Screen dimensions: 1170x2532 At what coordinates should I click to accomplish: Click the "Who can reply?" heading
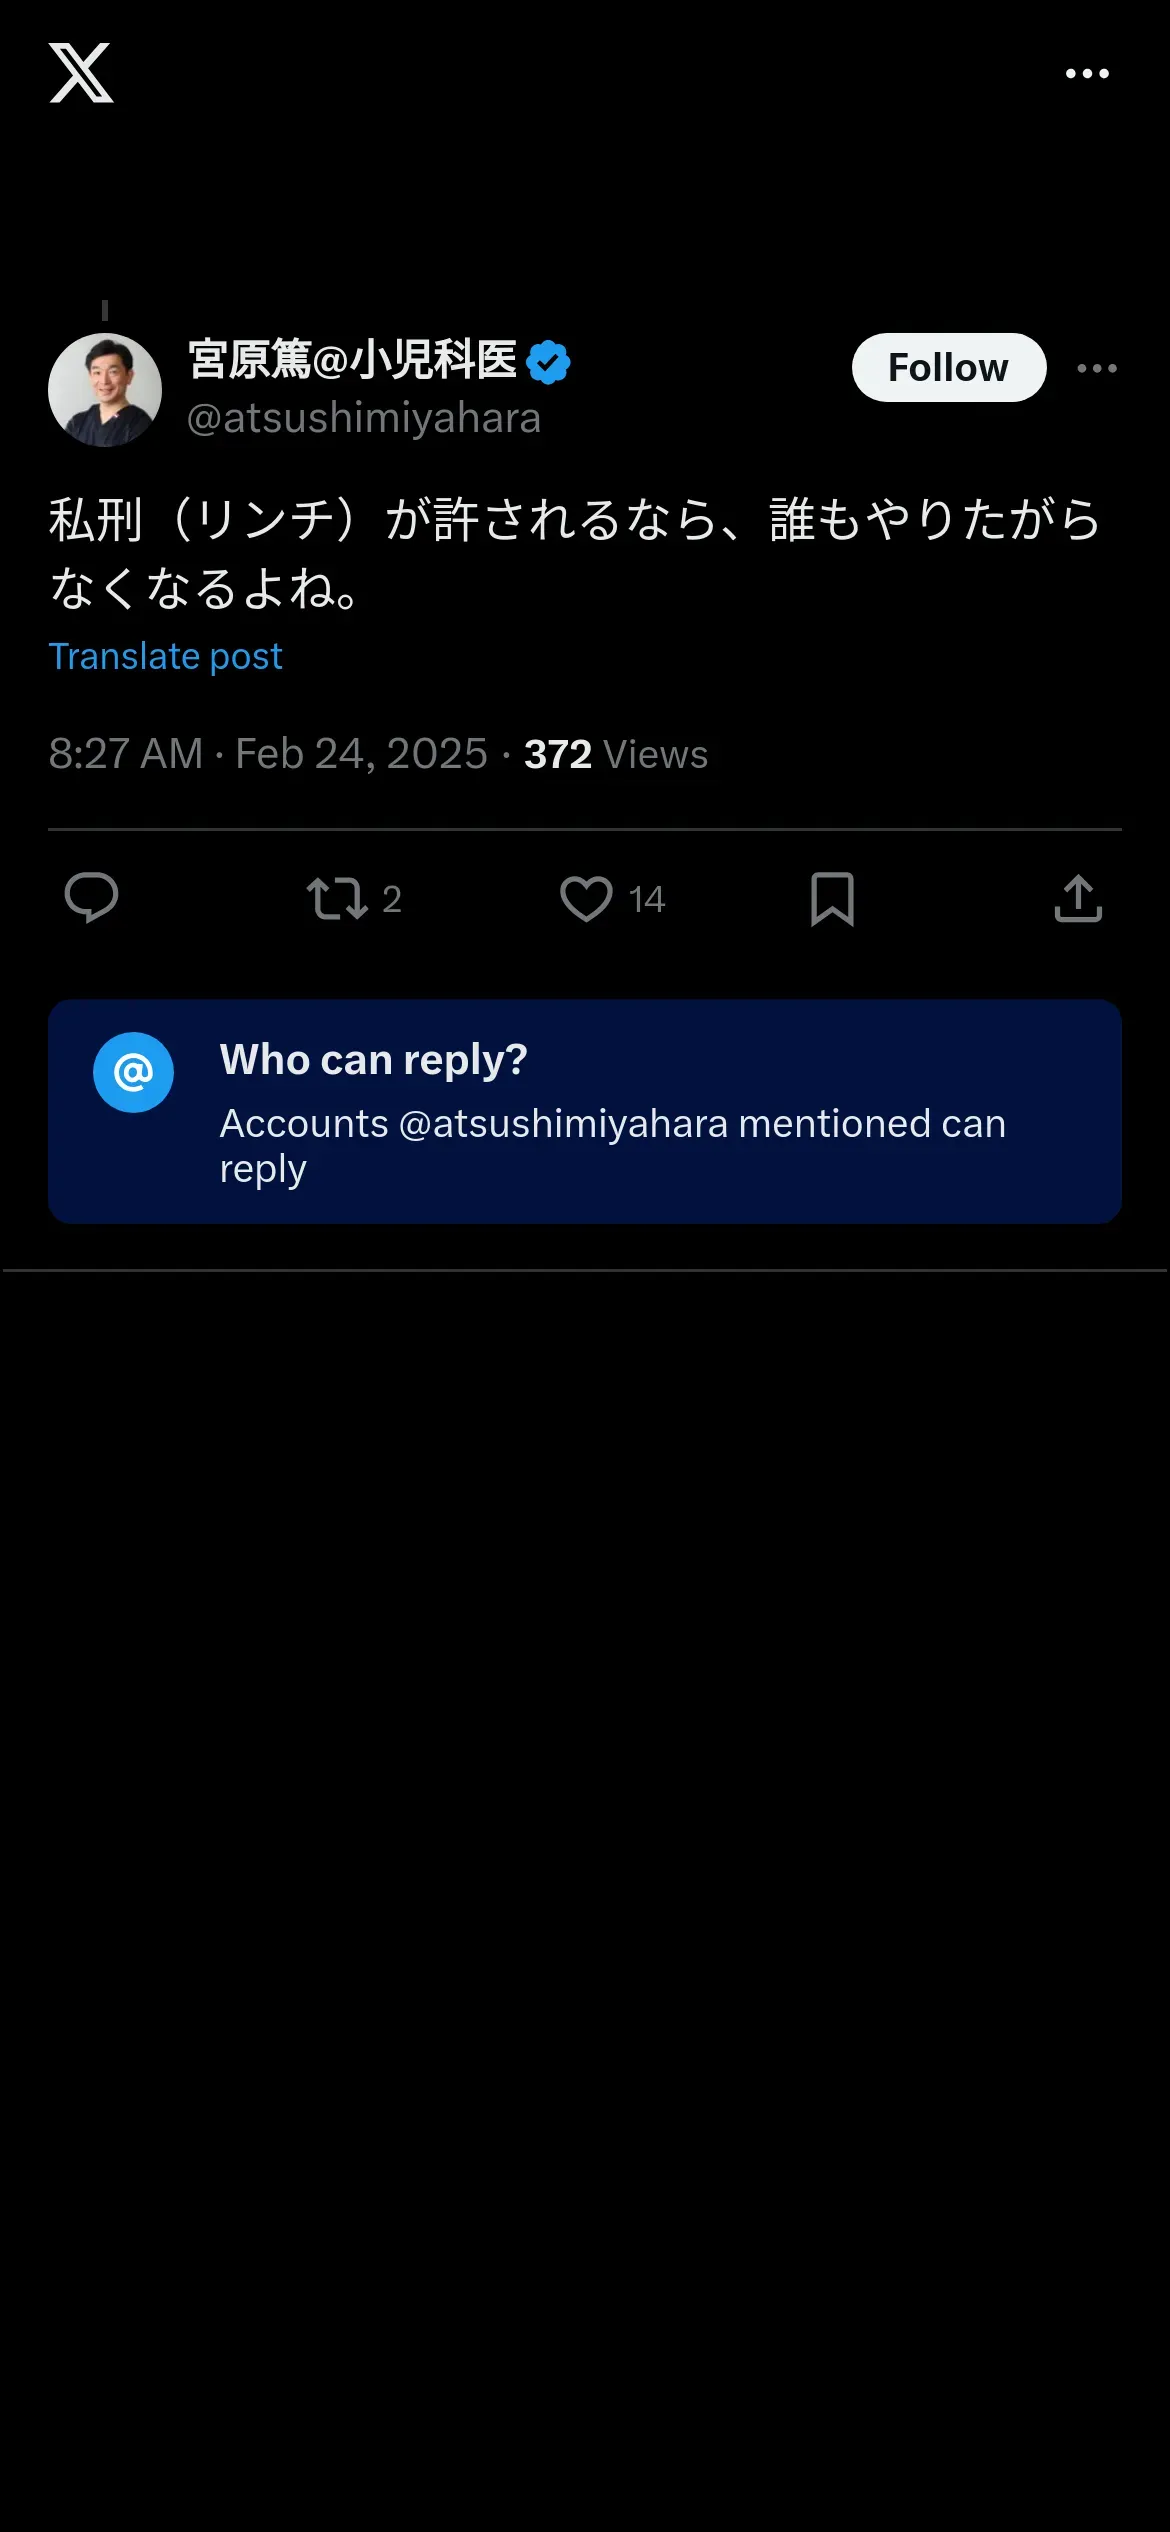click(373, 1059)
